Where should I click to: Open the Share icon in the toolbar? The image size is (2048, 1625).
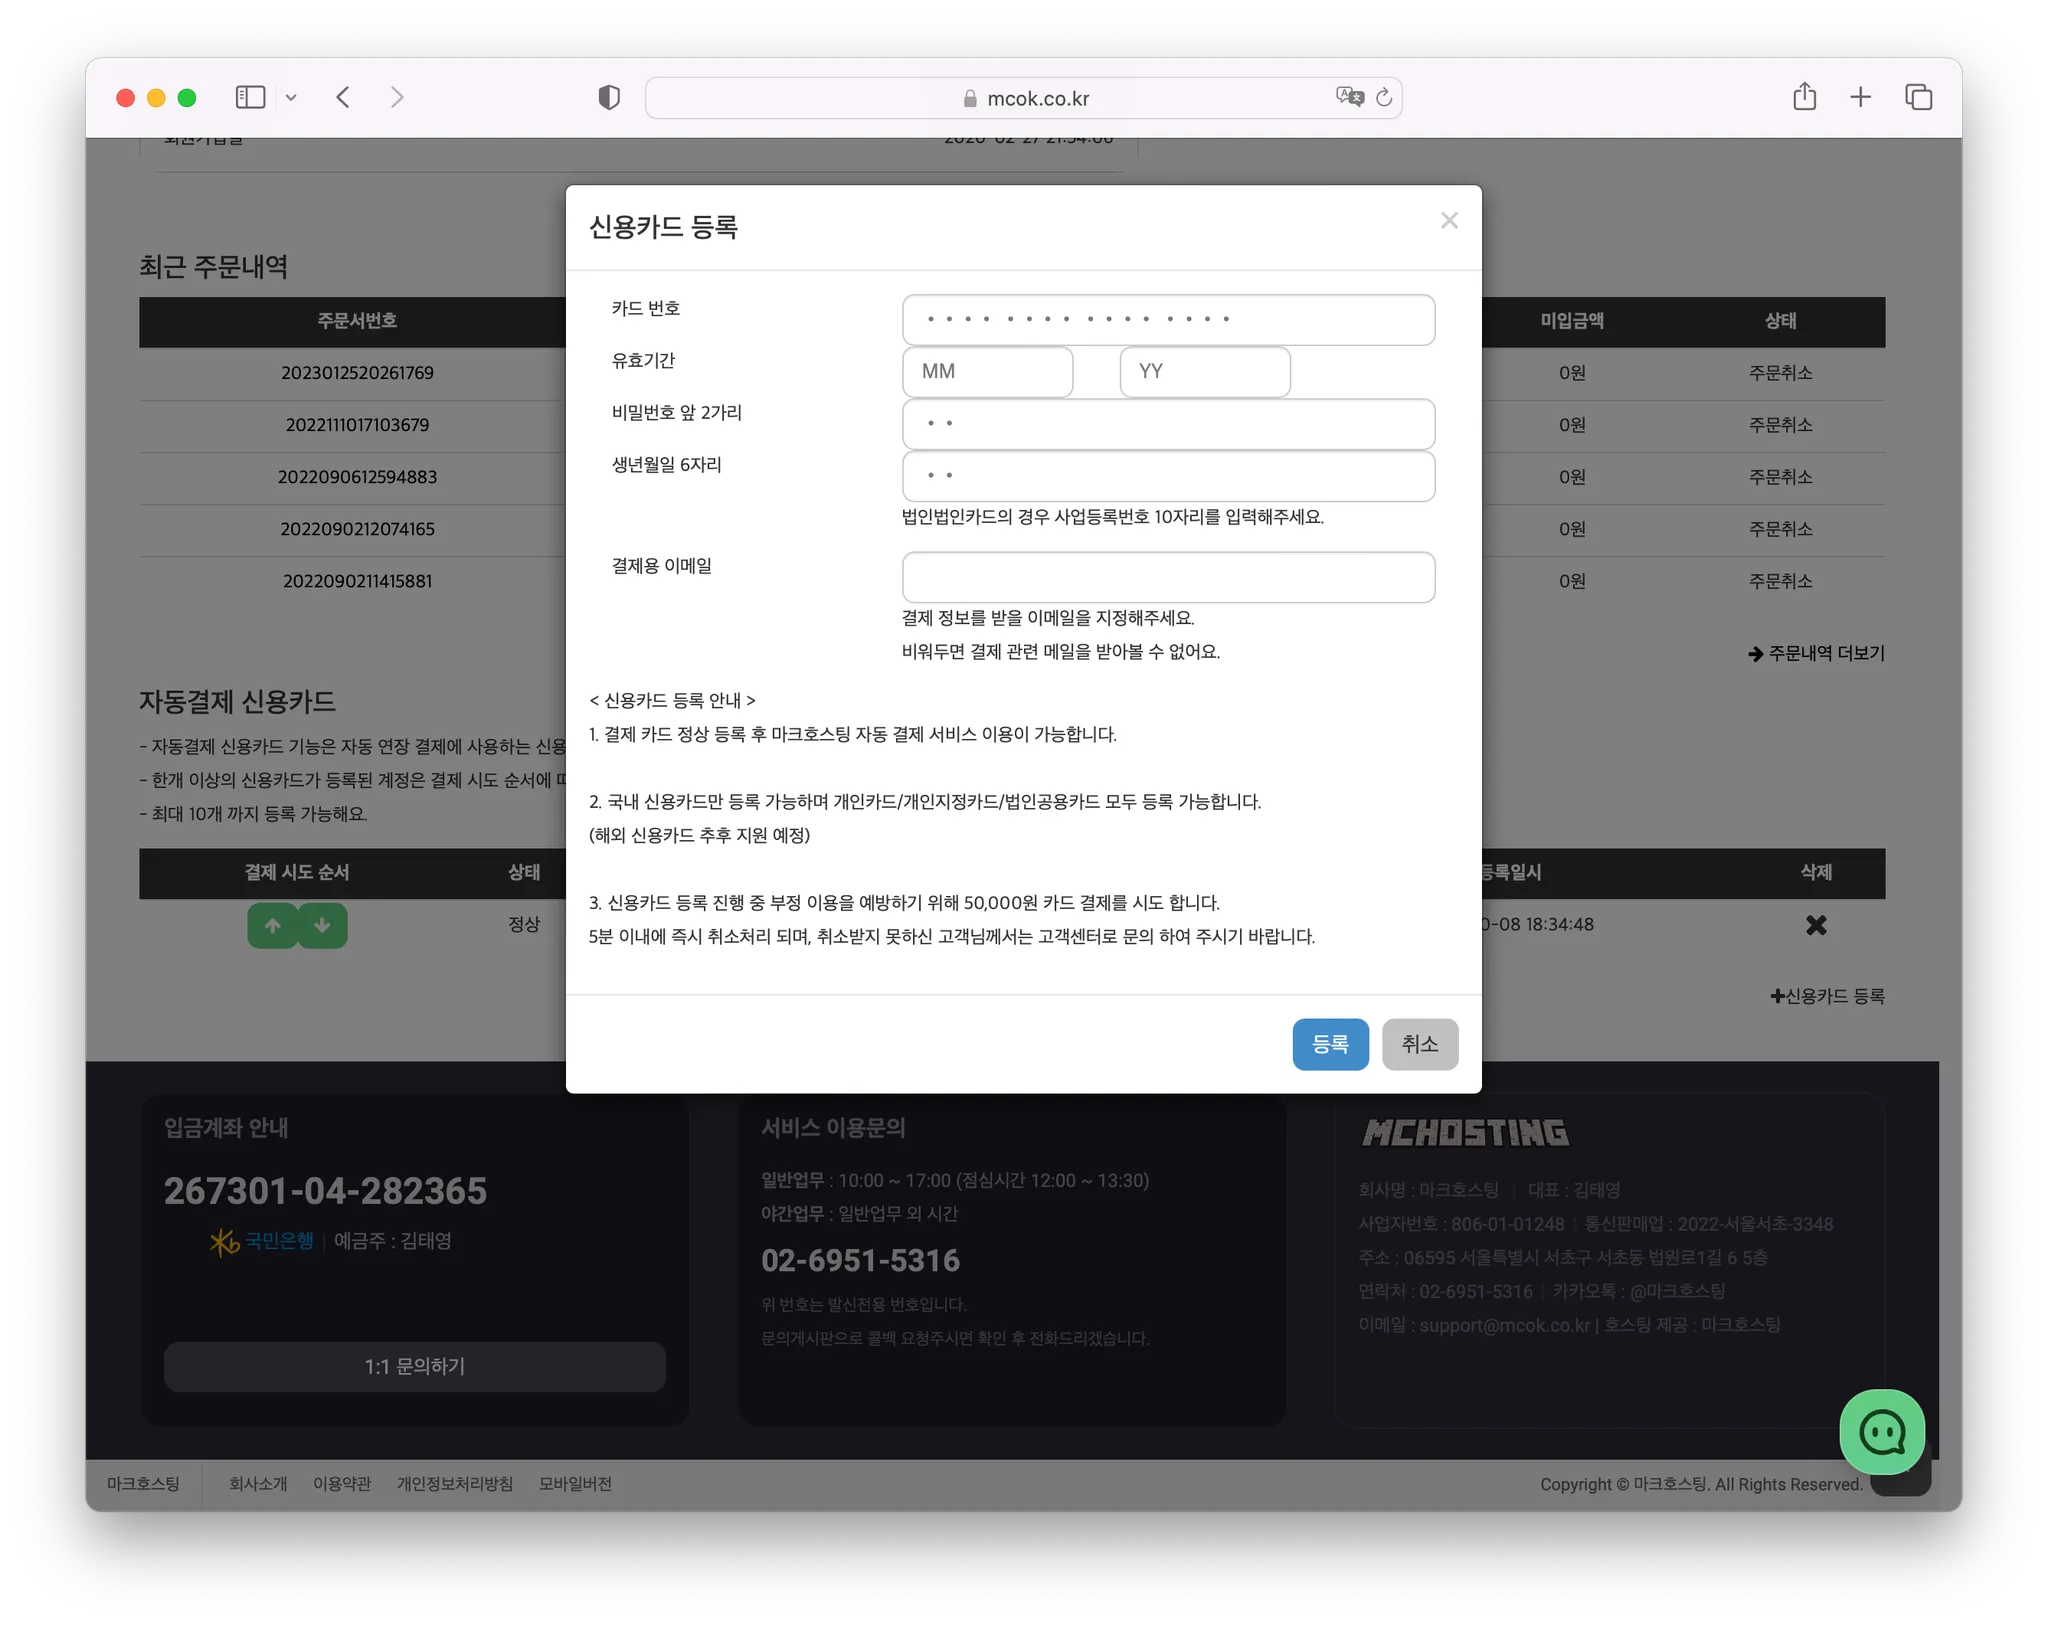(x=1804, y=97)
